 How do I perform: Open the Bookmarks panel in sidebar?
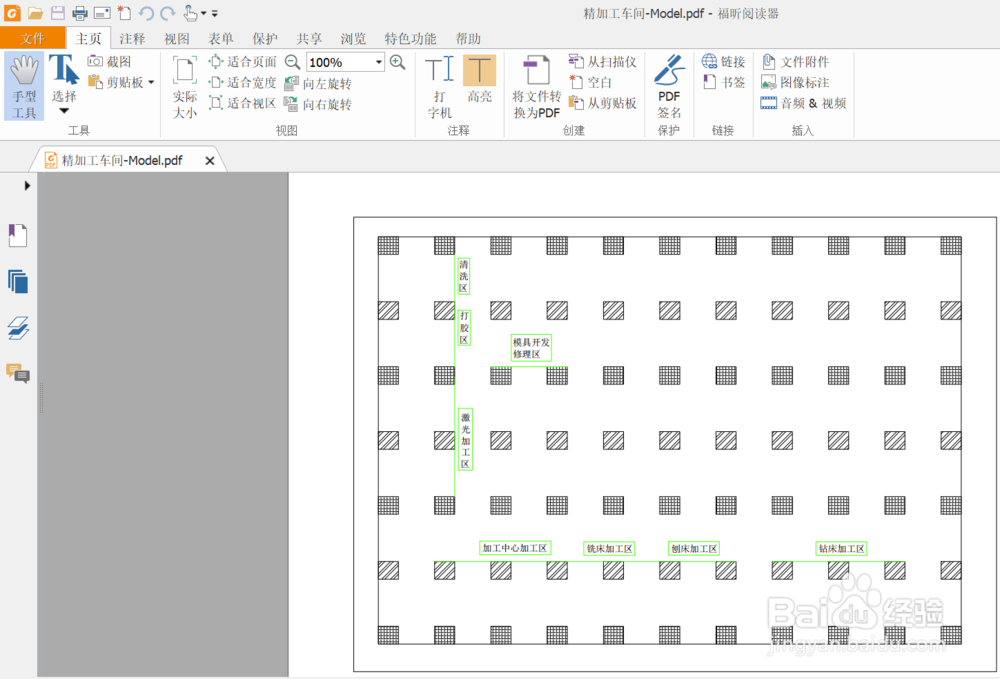18,235
